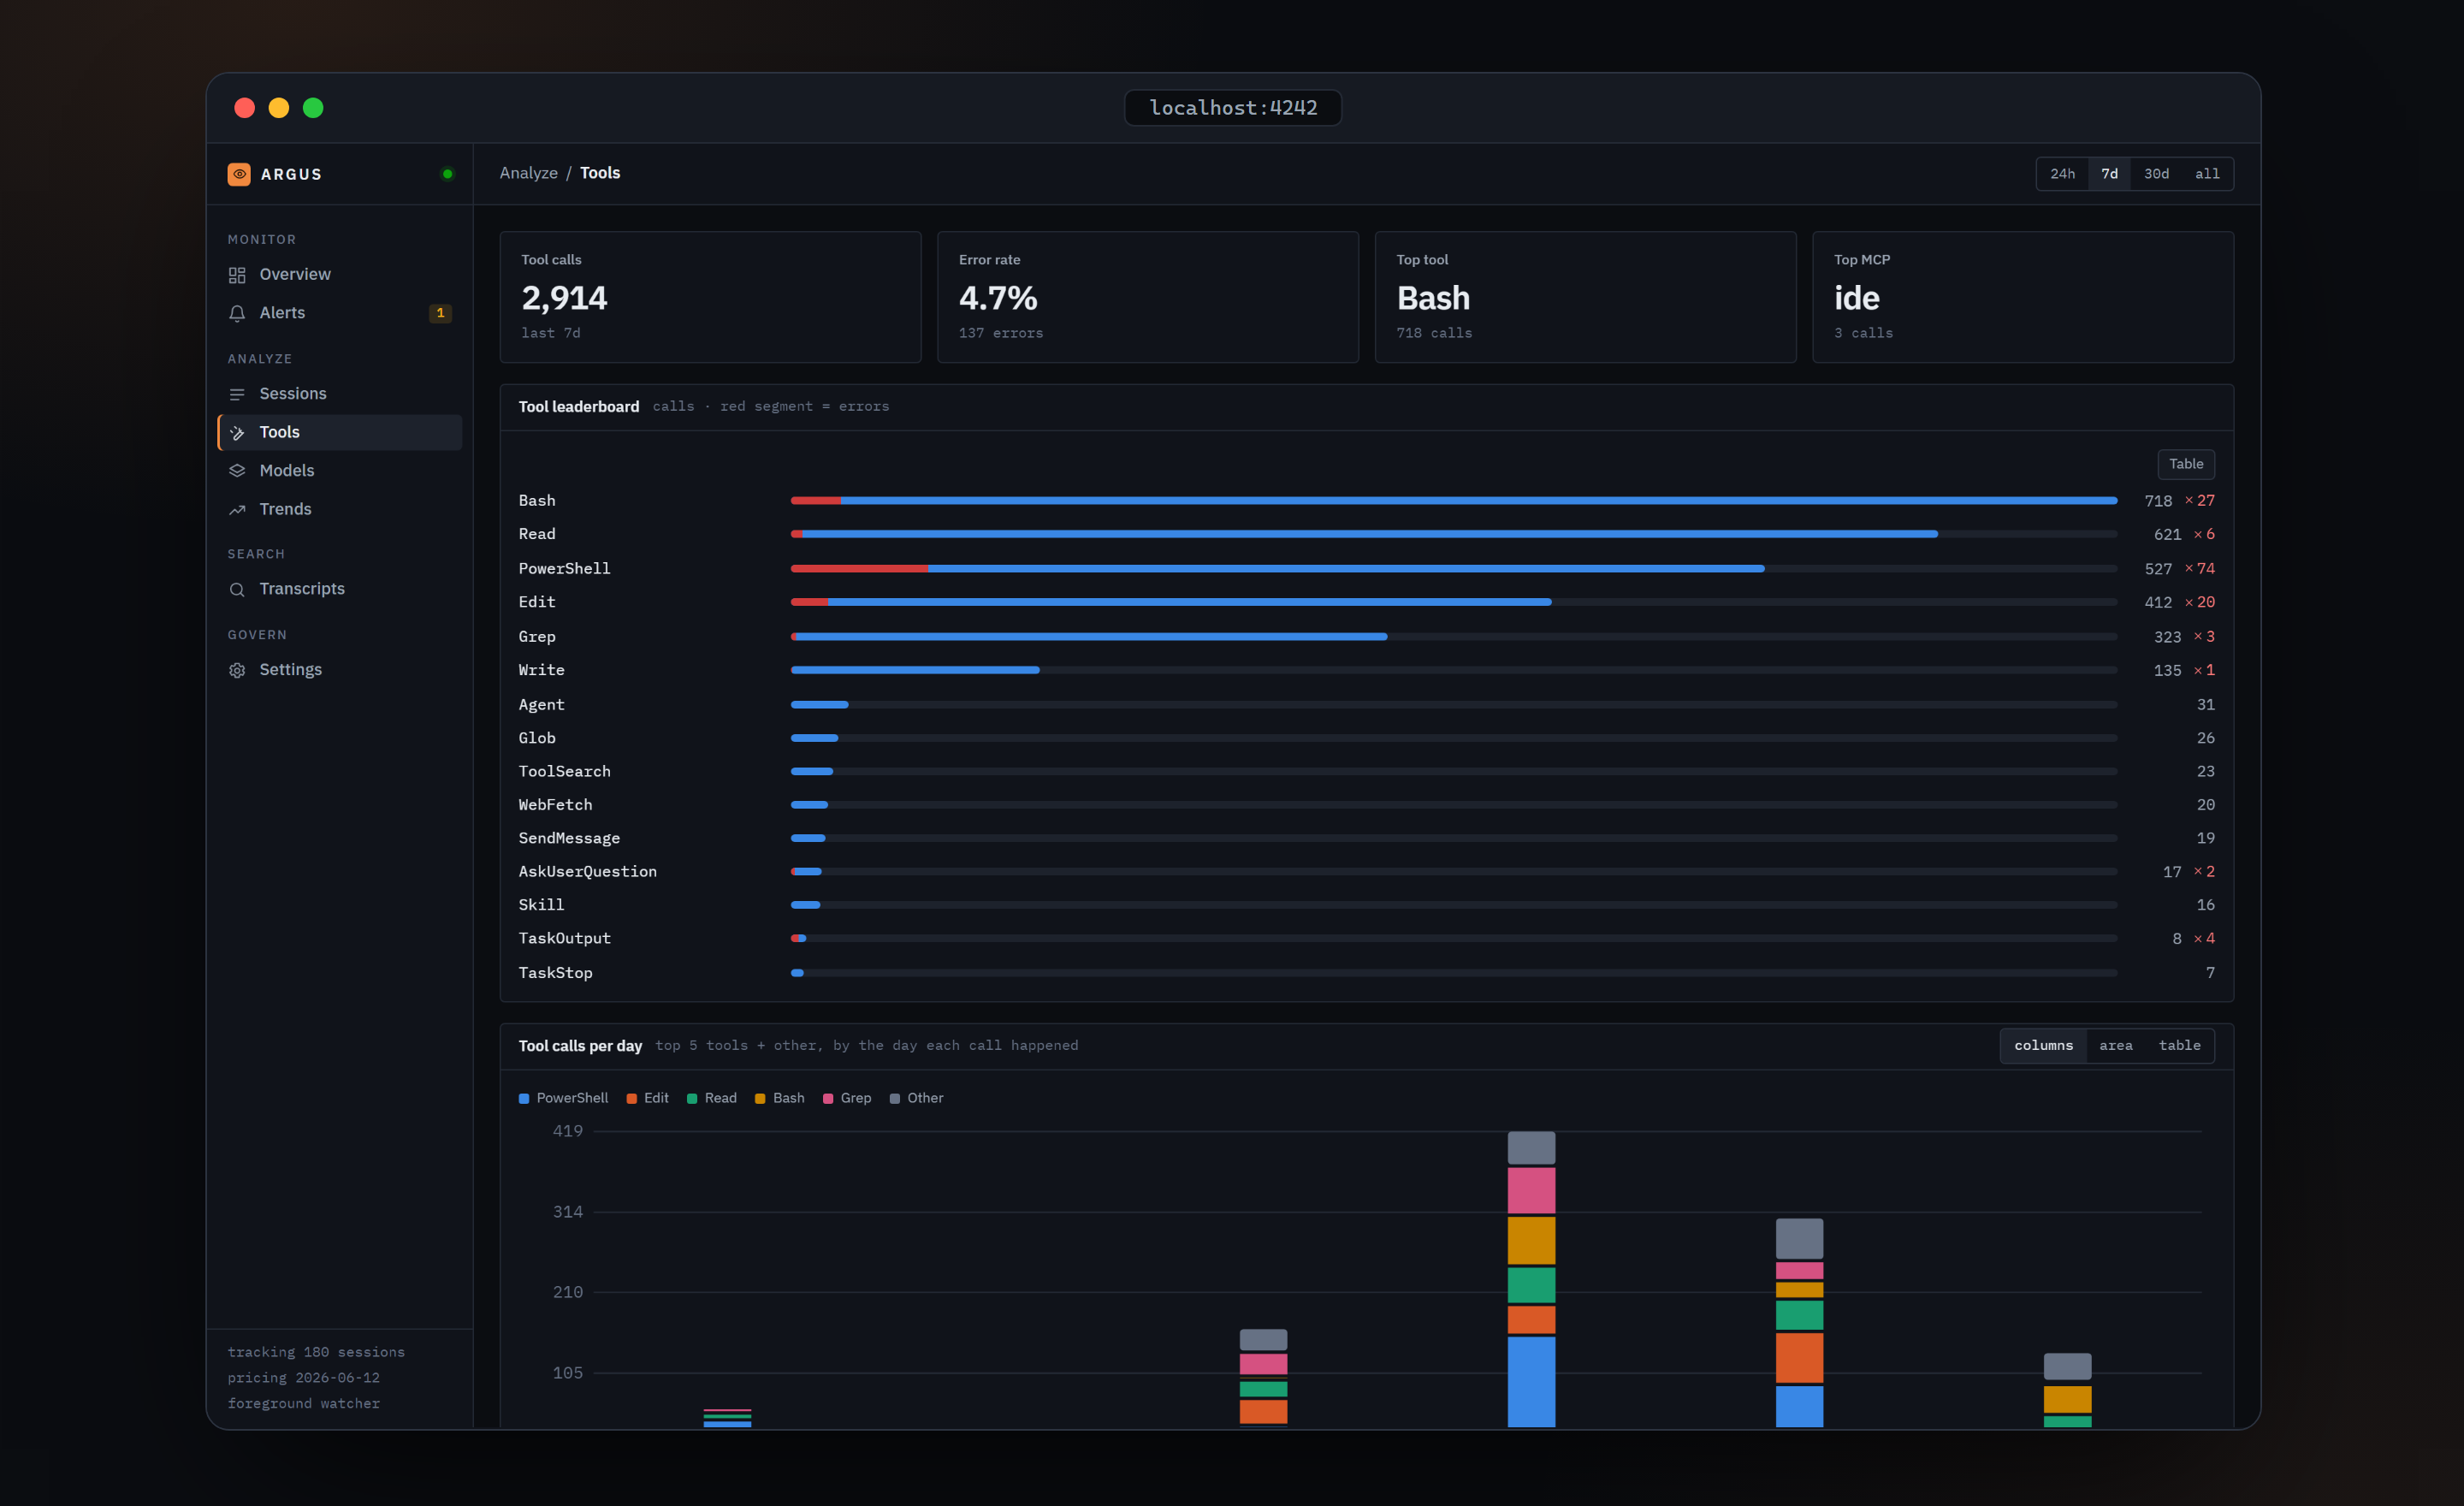Click the WebFetch row label
2464x1506 pixels.
pyautogui.click(x=555, y=805)
